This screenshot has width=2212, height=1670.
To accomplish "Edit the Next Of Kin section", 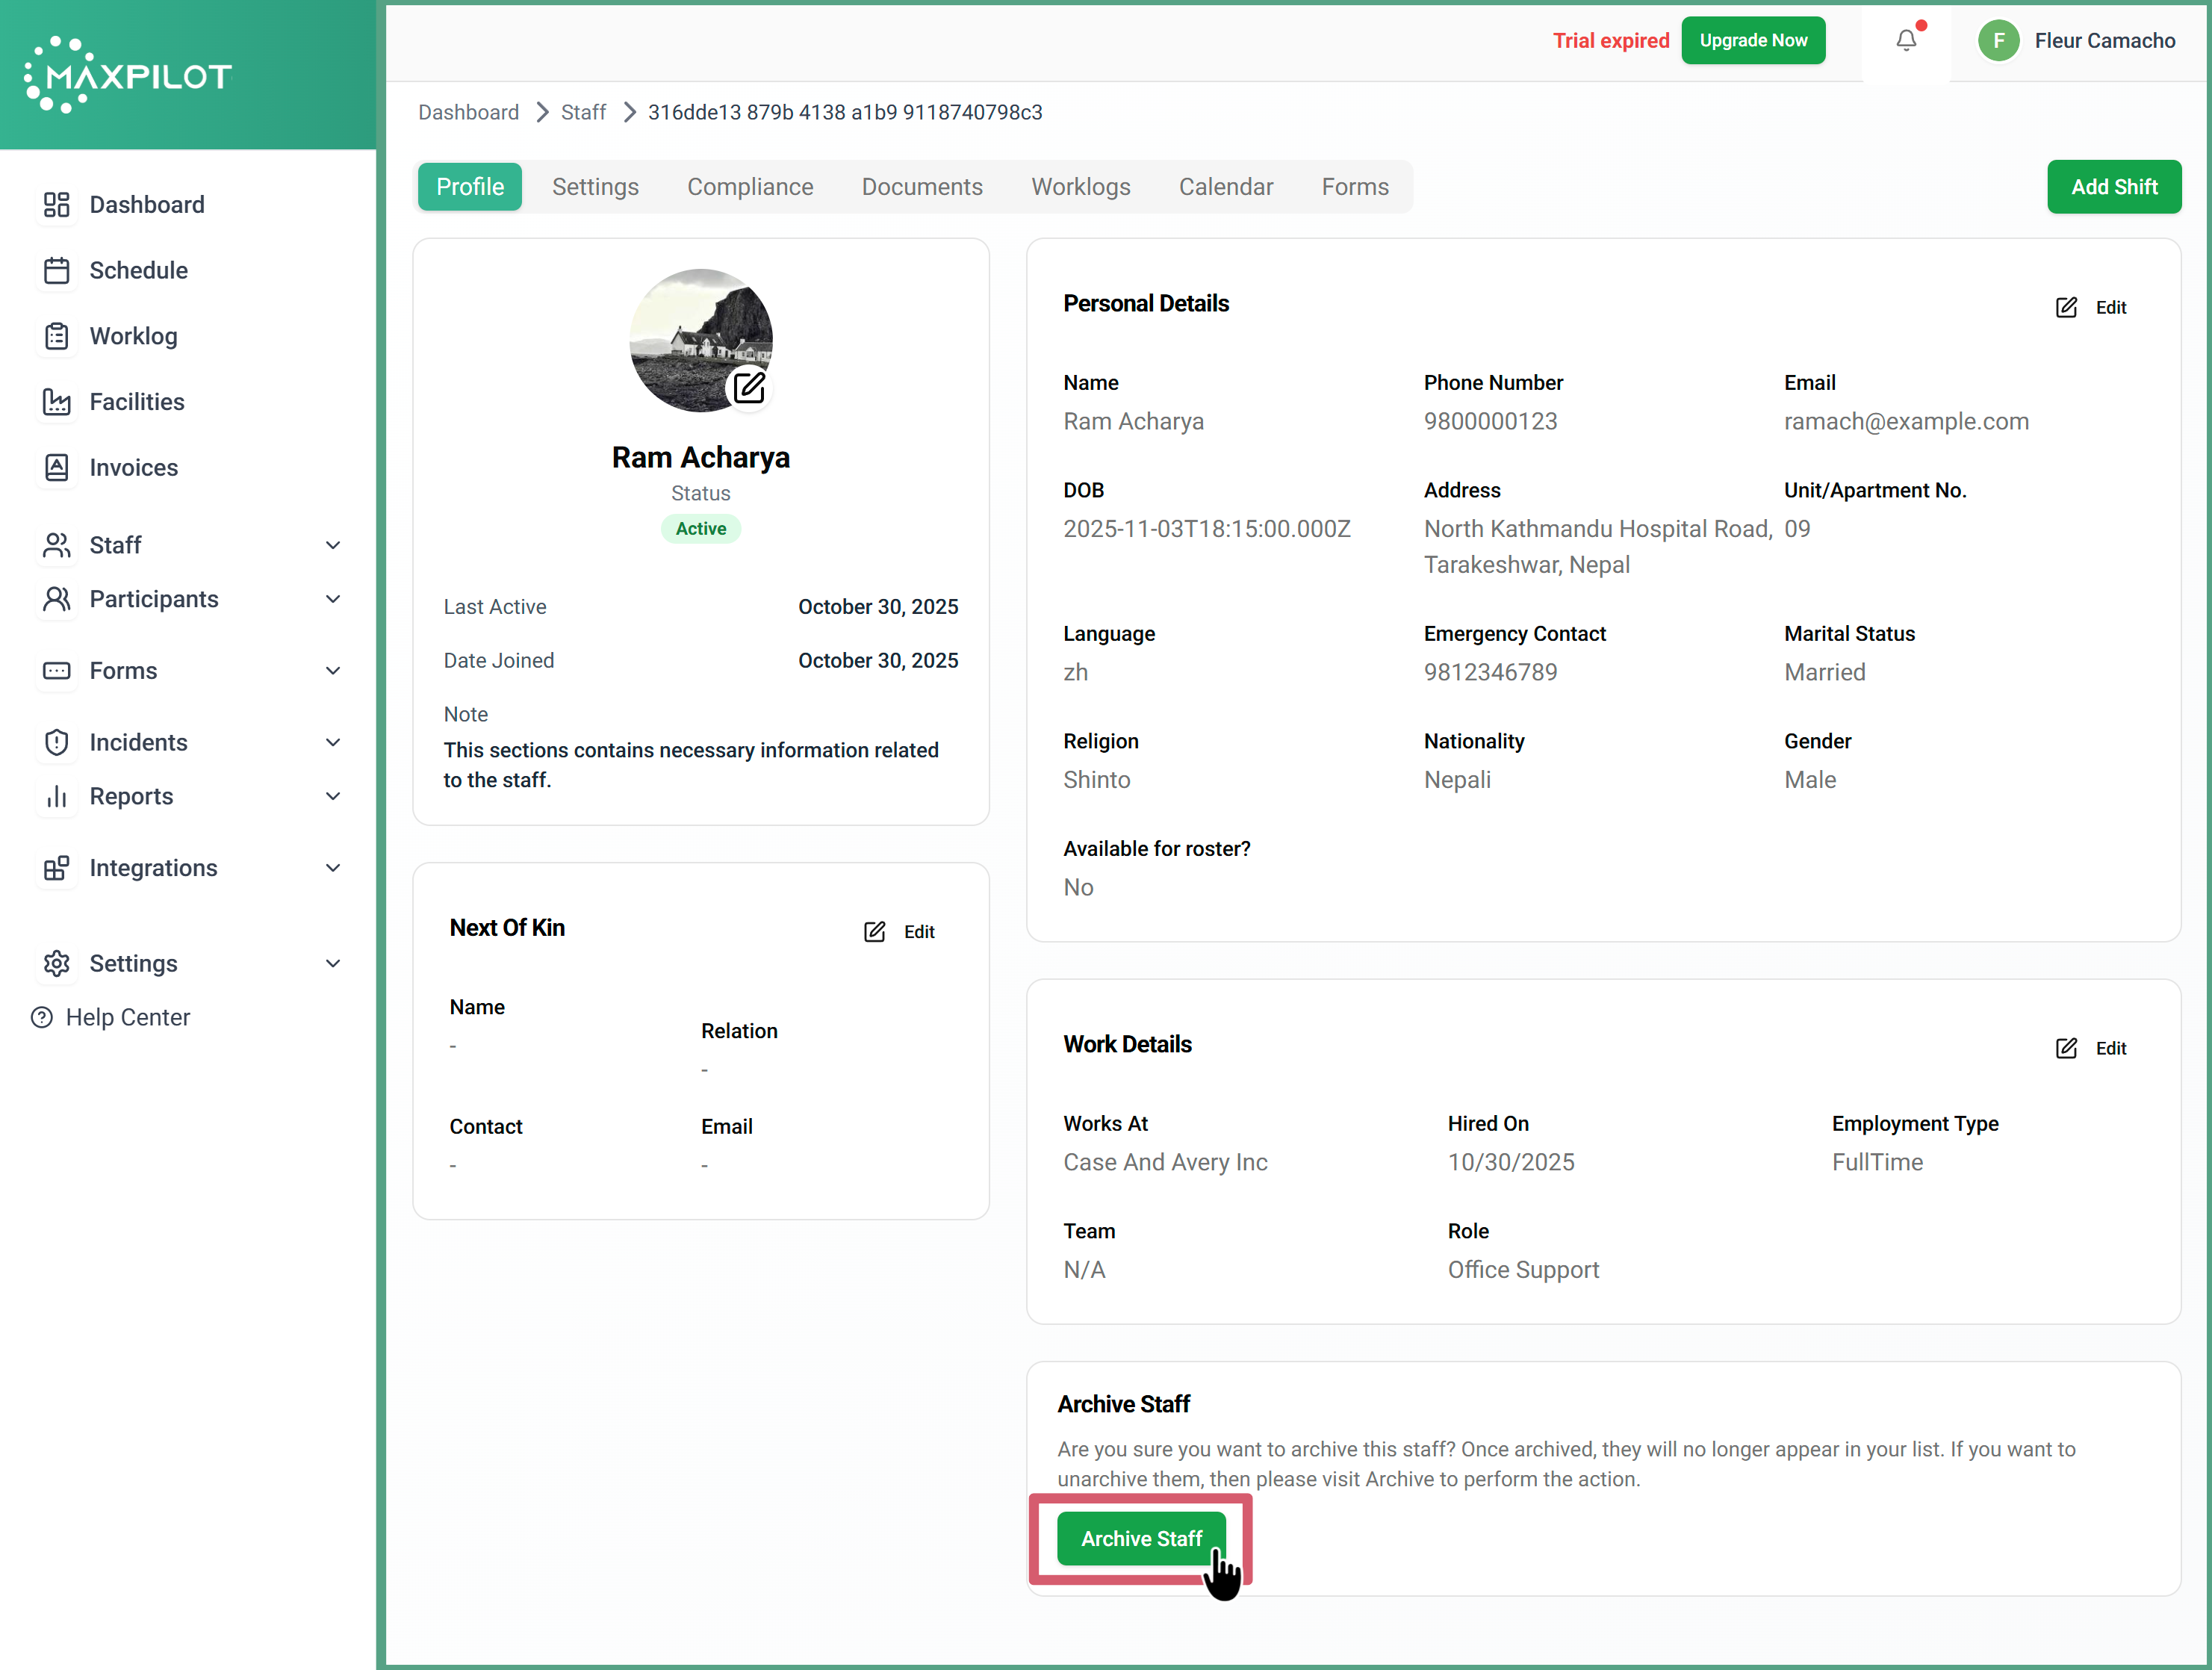I will [899, 931].
